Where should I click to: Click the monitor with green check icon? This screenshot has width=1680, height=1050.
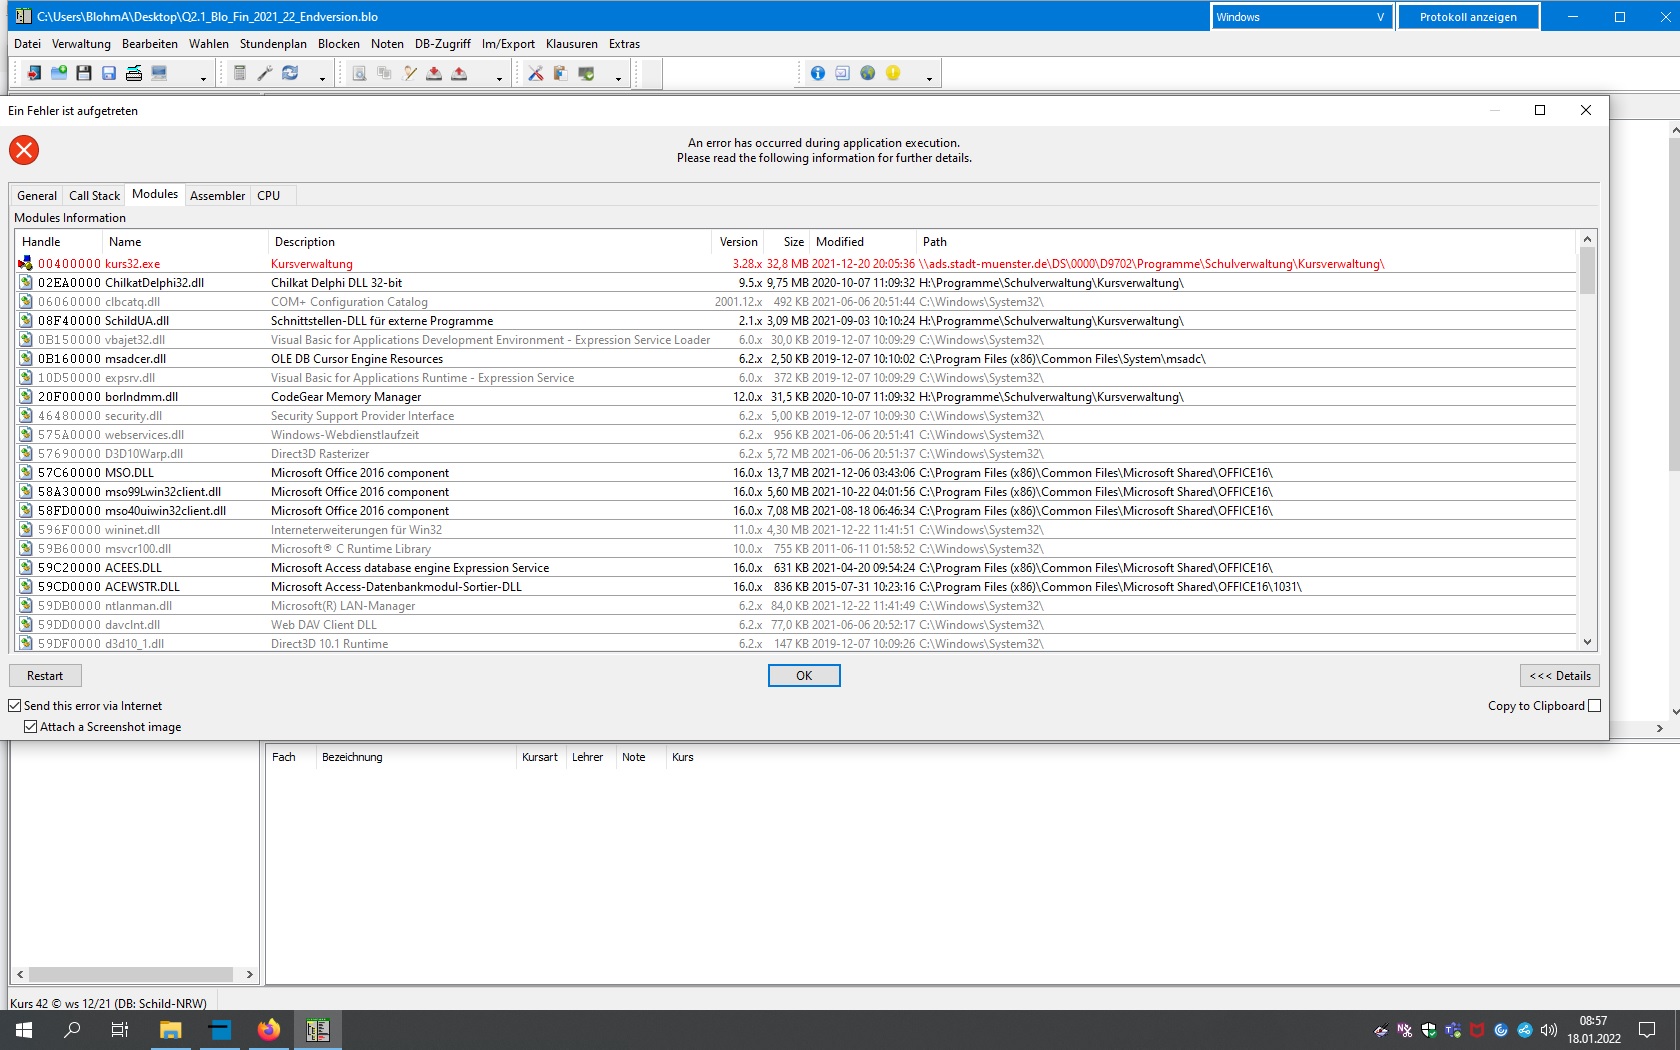tap(587, 73)
